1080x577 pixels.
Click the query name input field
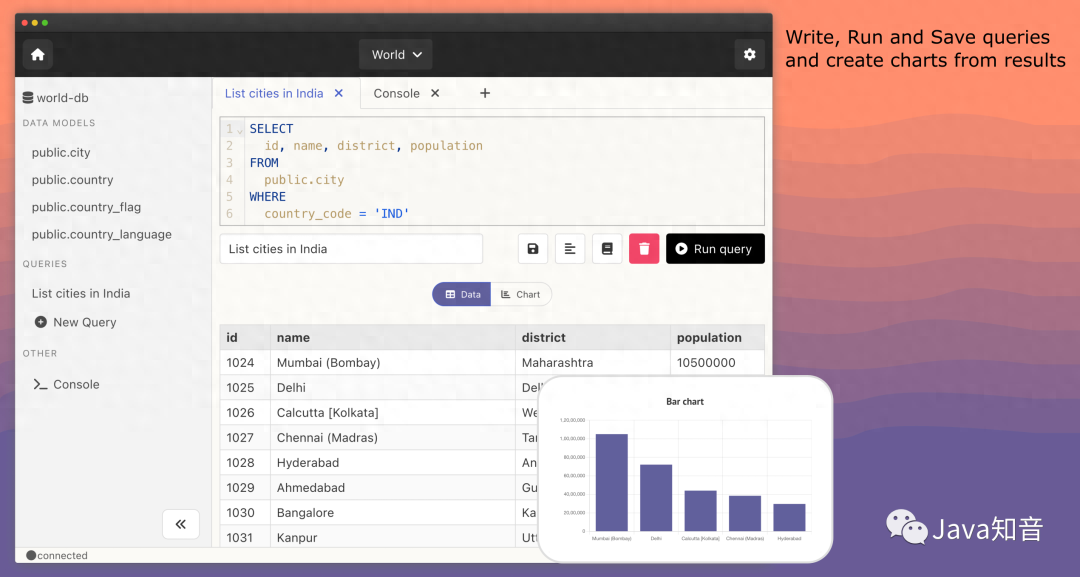tap(350, 249)
